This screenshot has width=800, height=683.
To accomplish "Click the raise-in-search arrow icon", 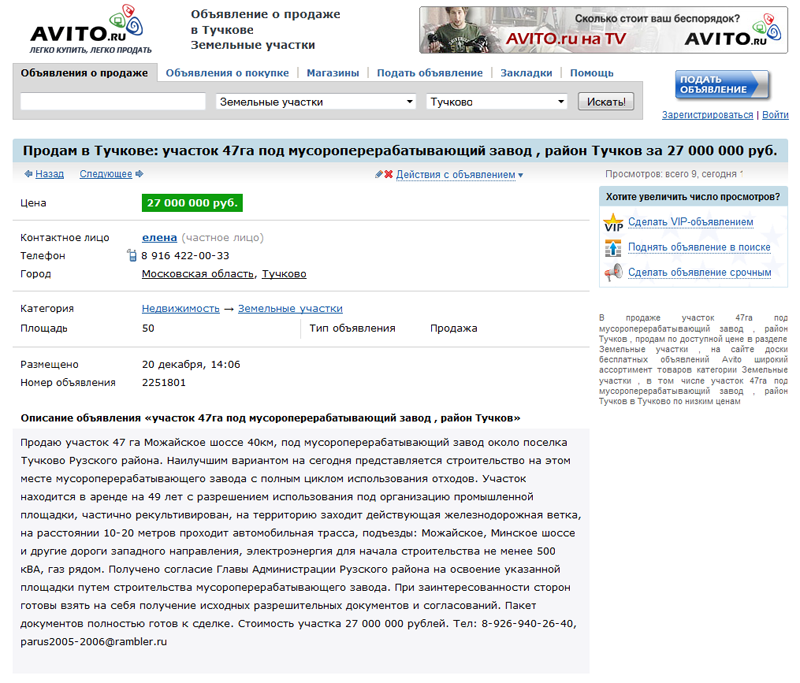I will 613,248.
